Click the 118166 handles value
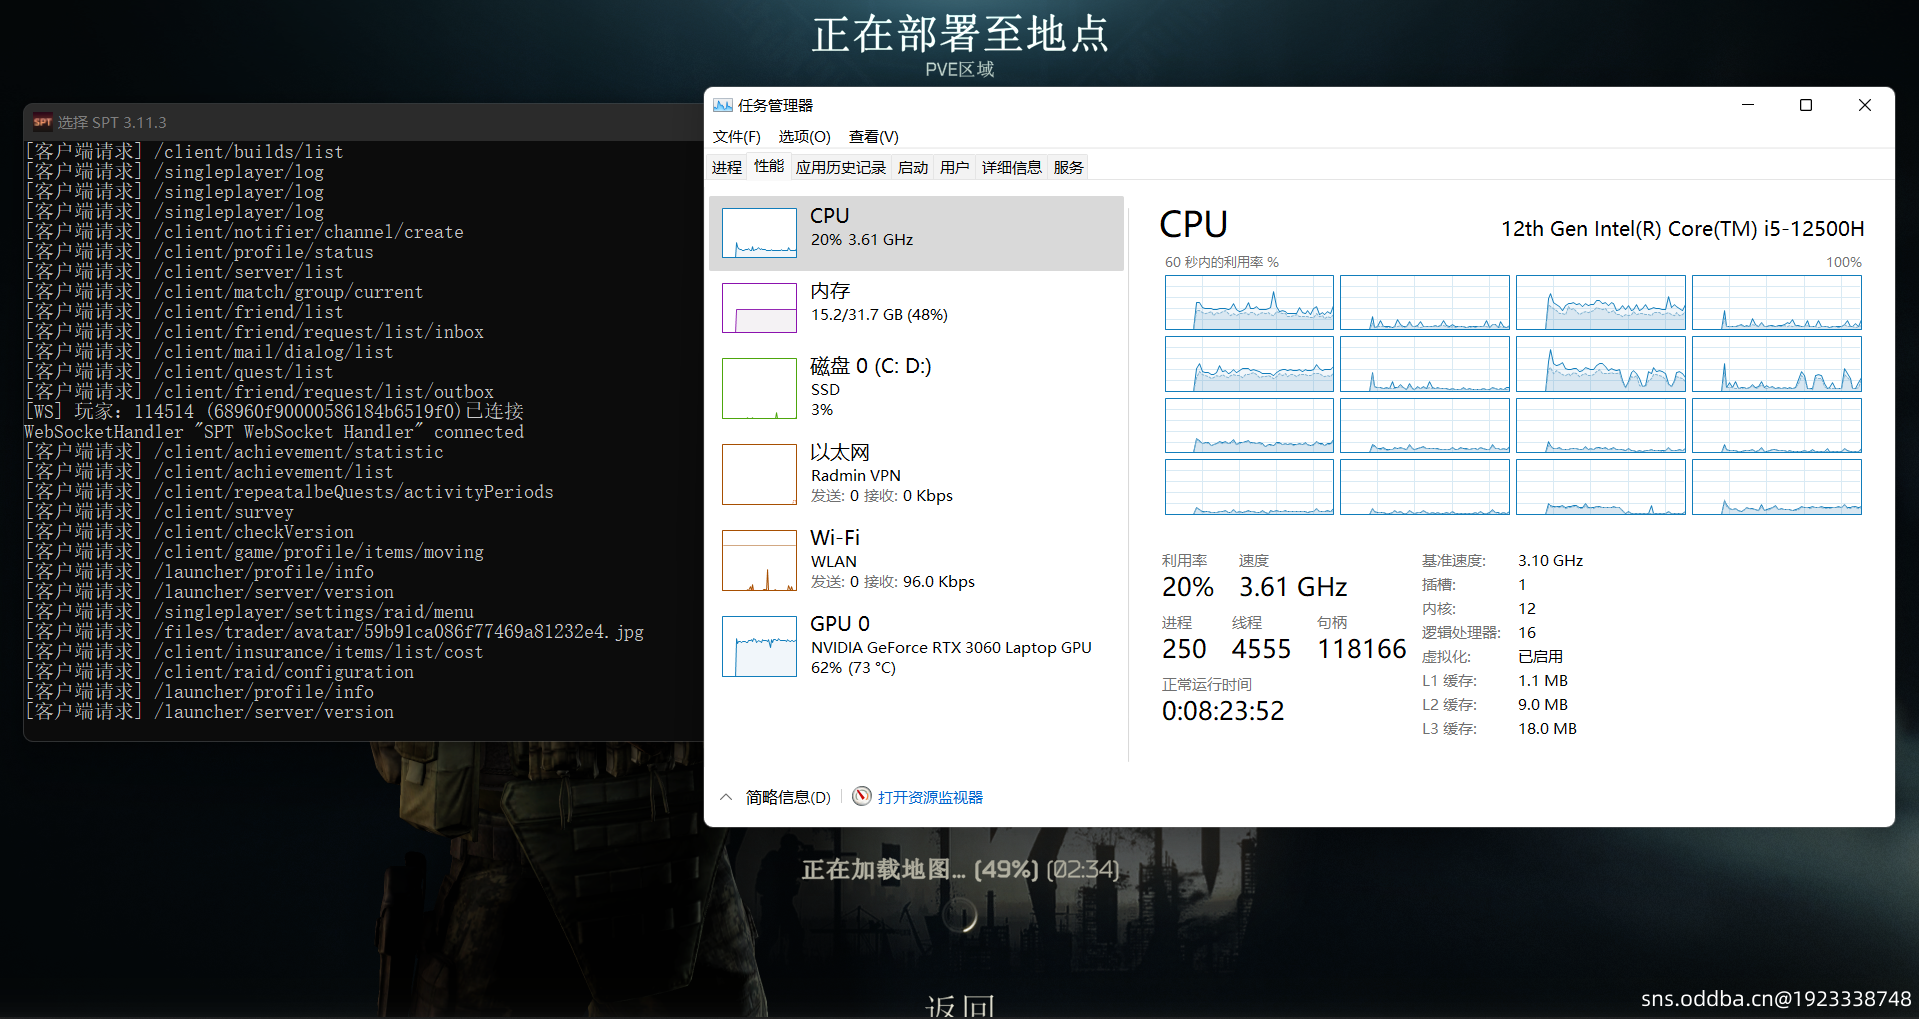 tap(1362, 649)
